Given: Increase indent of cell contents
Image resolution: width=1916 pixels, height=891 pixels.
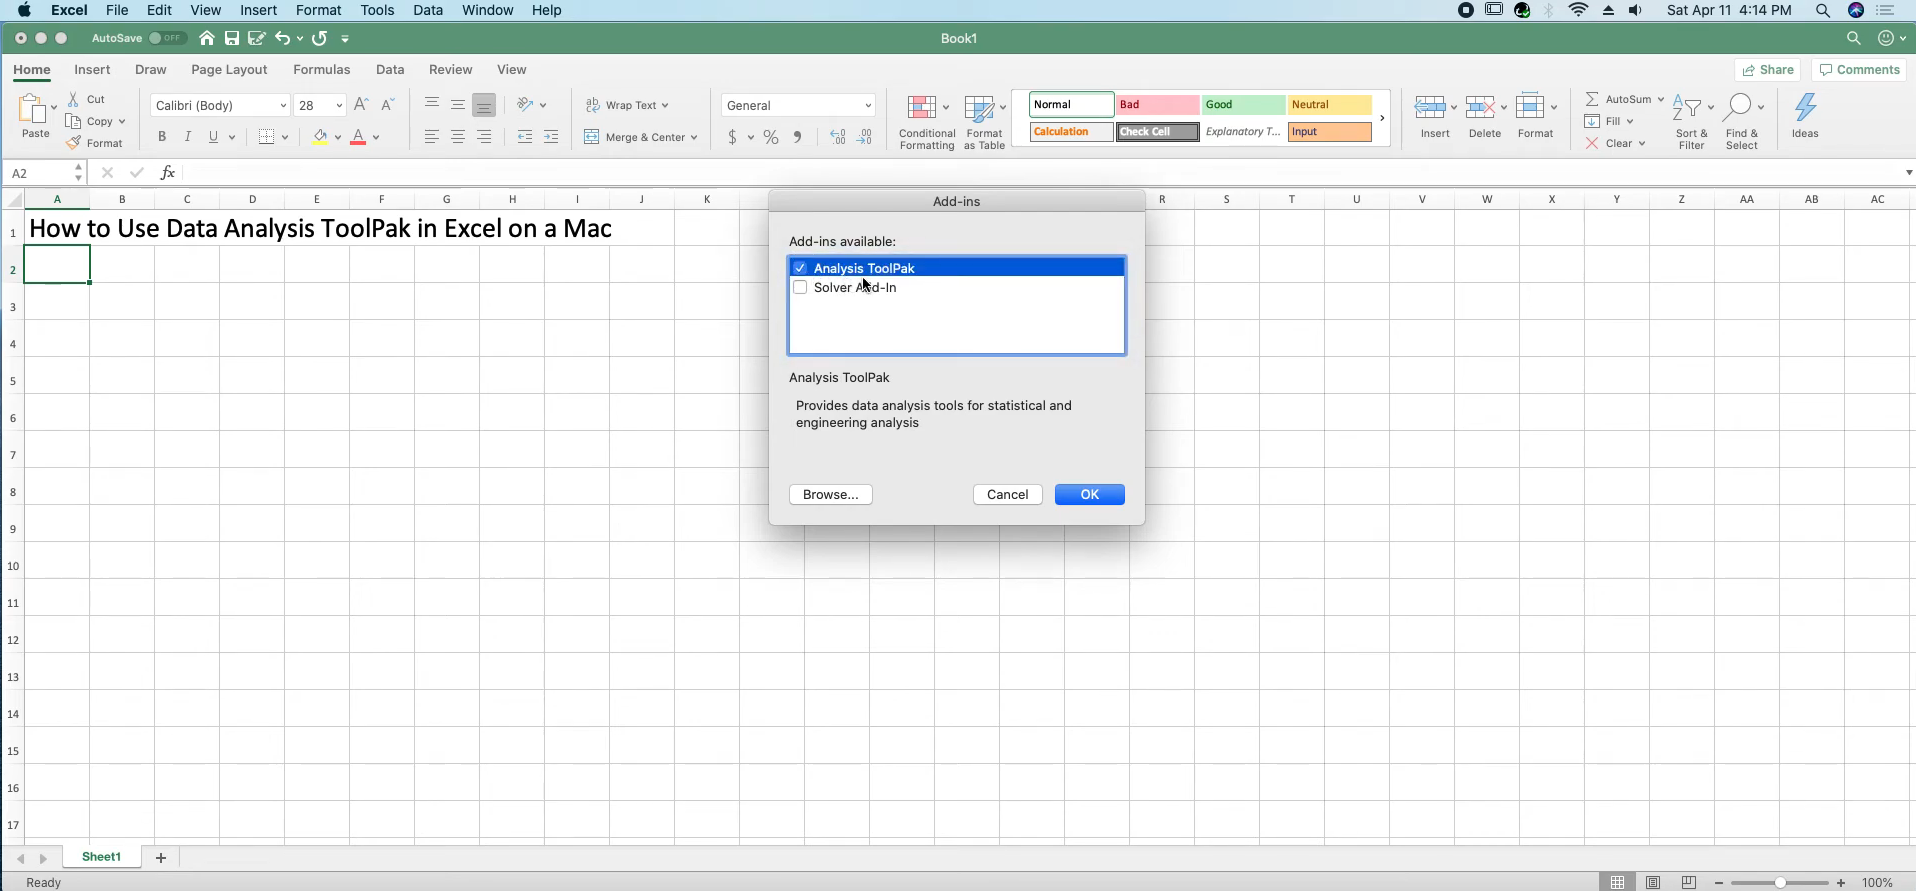Looking at the screenshot, I should [x=551, y=137].
